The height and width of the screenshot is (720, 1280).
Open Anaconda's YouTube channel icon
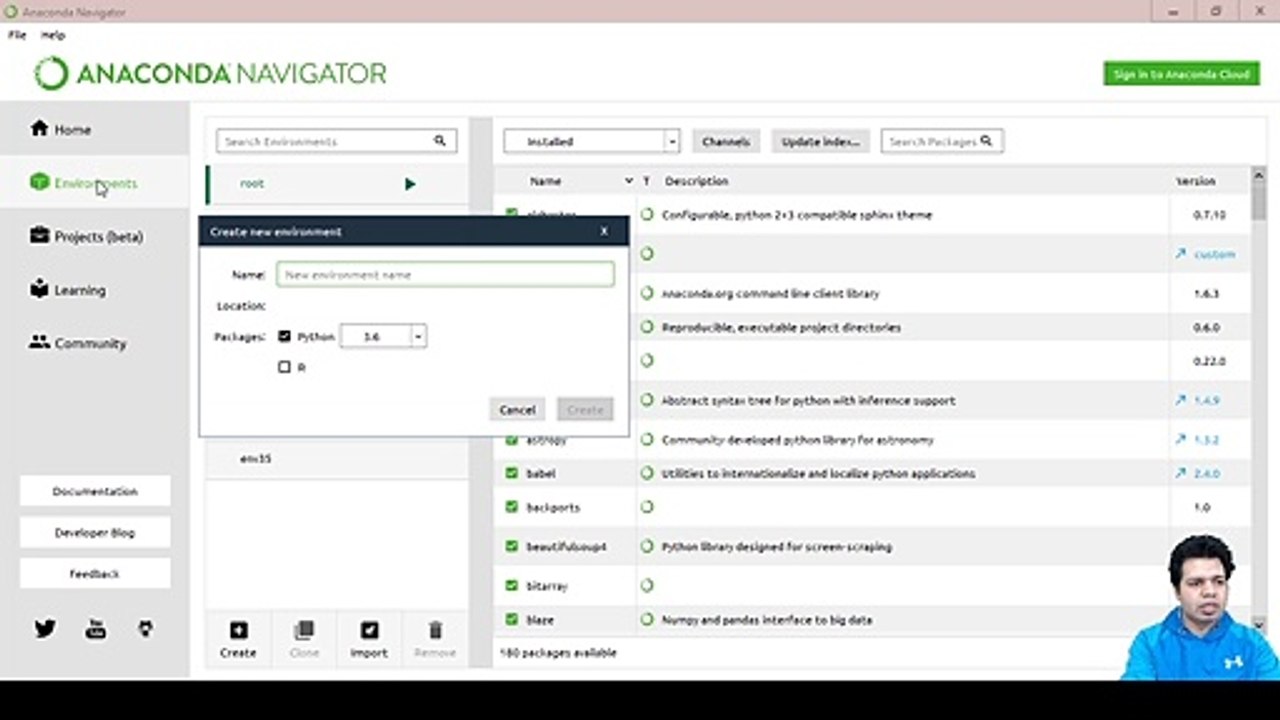pyautogui.click(x=95, y=629)
